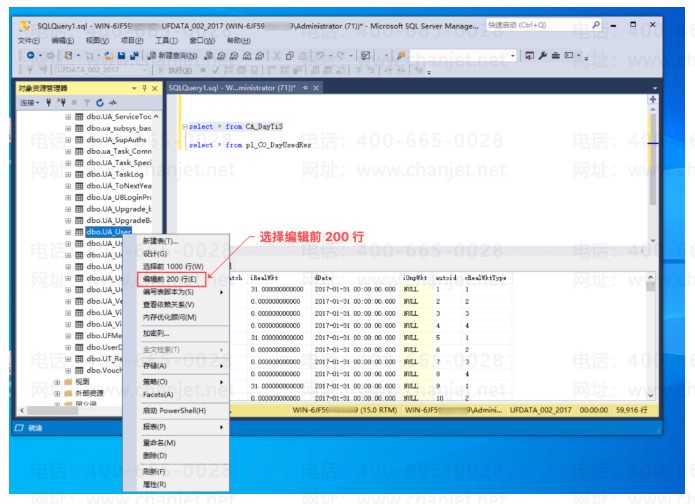This screenshot has width=695, height=504.
Task: Click the toolbox icon in toolbar
Action: [555, 55]
